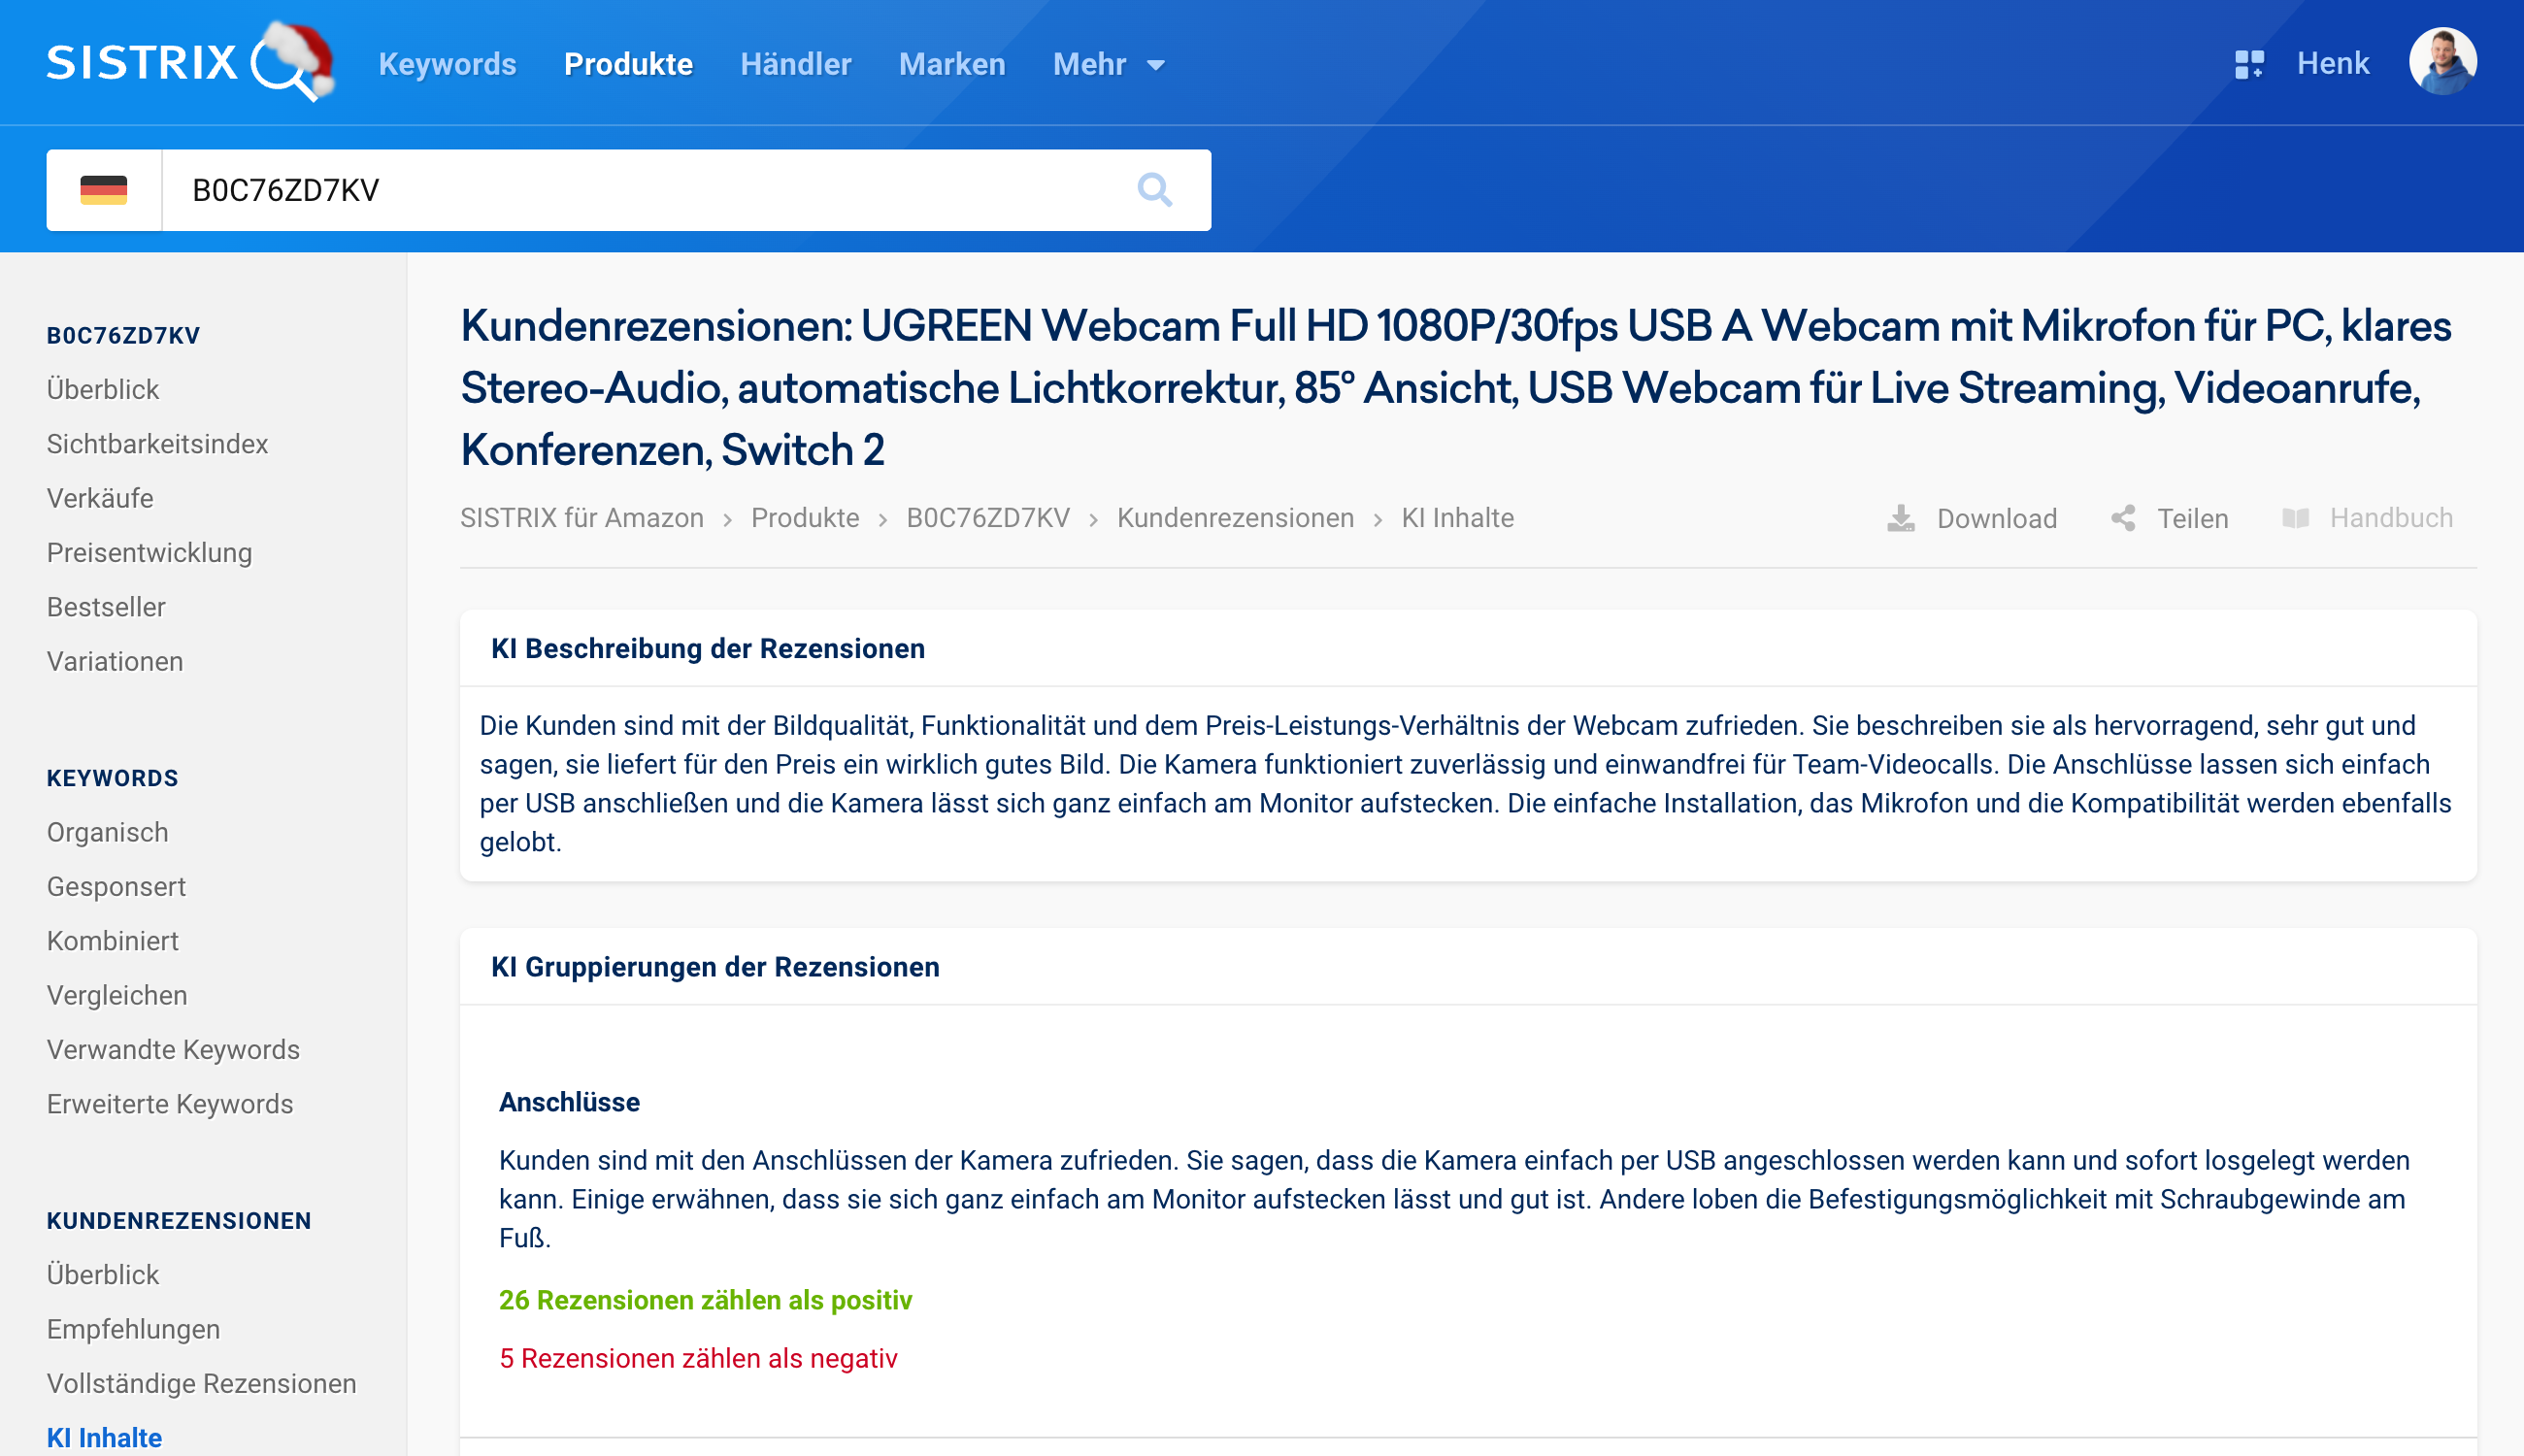
Task: Select Keywords in the top navigation
Action: point(447,63)
